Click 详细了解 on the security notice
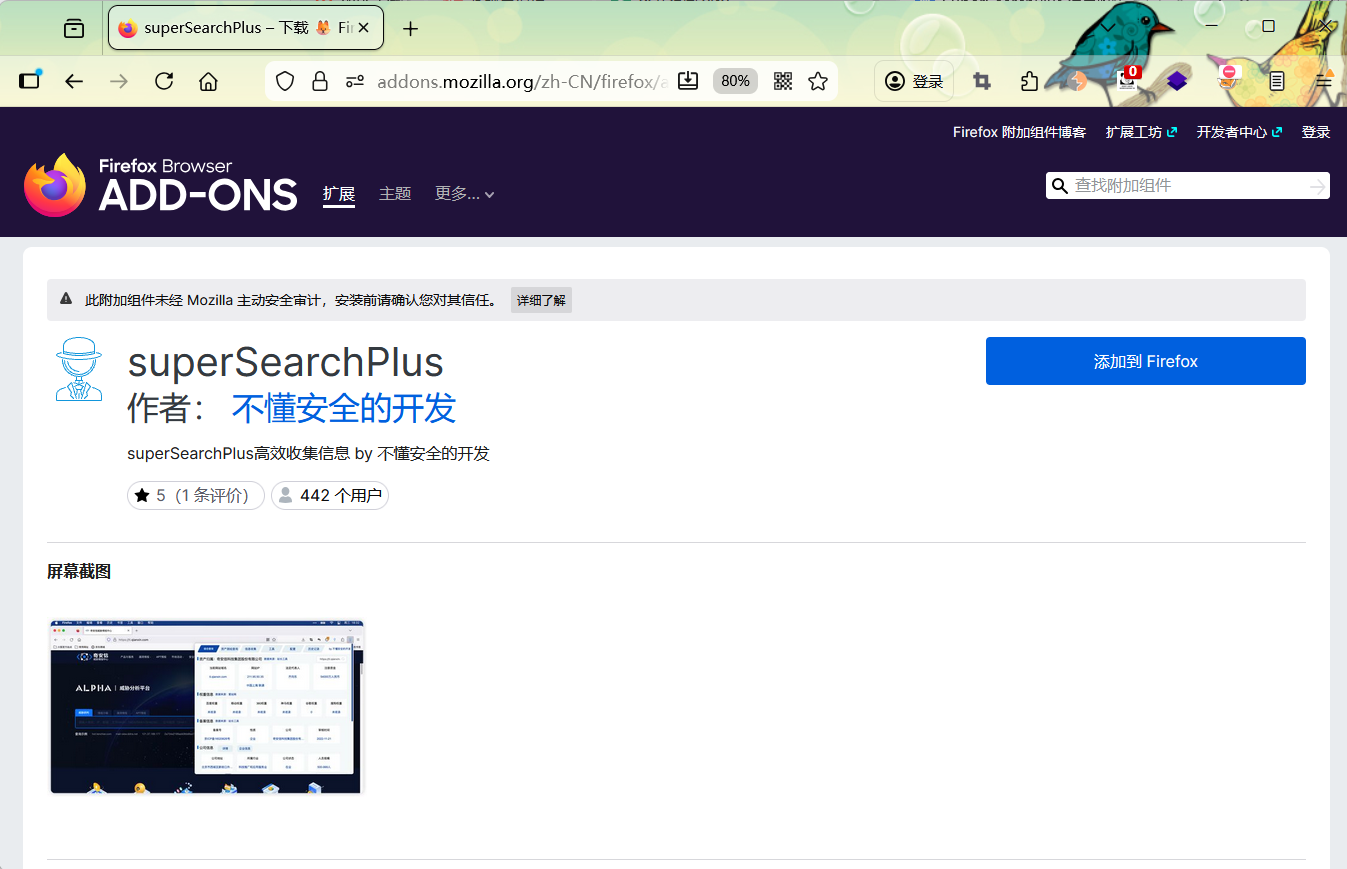Viewport: 1347px width, 869px height. click(541, 300)
